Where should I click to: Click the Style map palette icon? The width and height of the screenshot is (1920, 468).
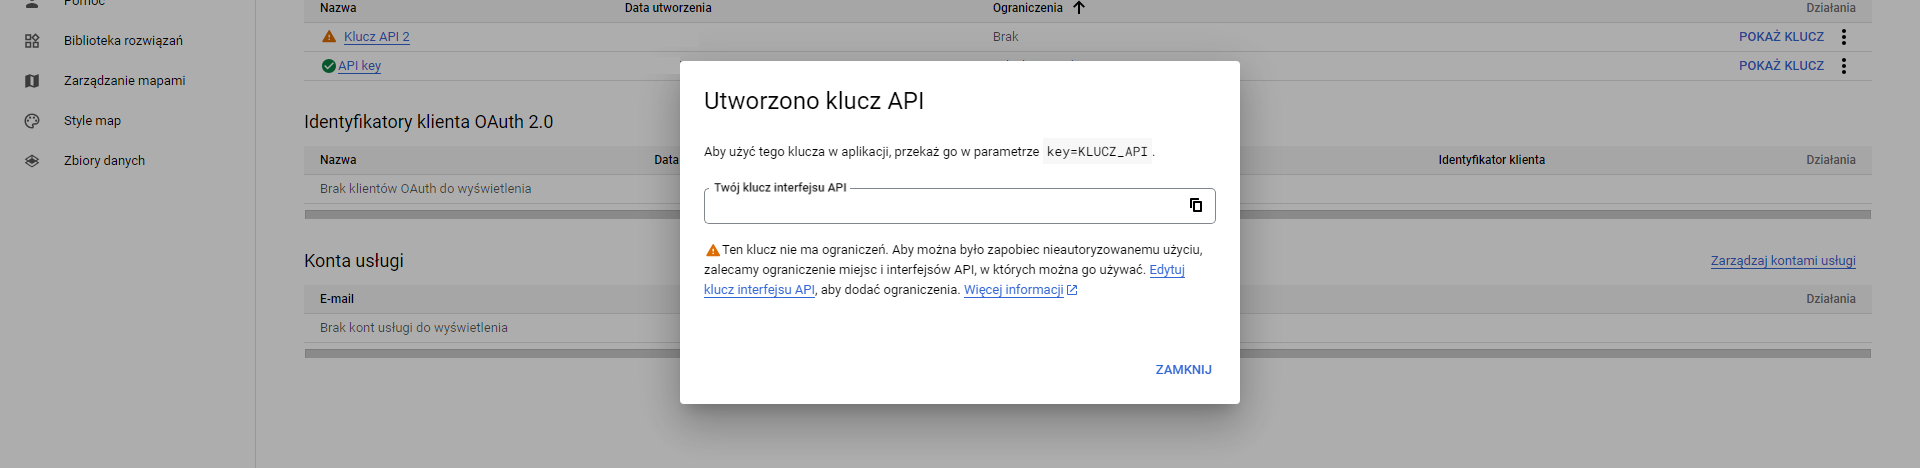pos(32,121)
